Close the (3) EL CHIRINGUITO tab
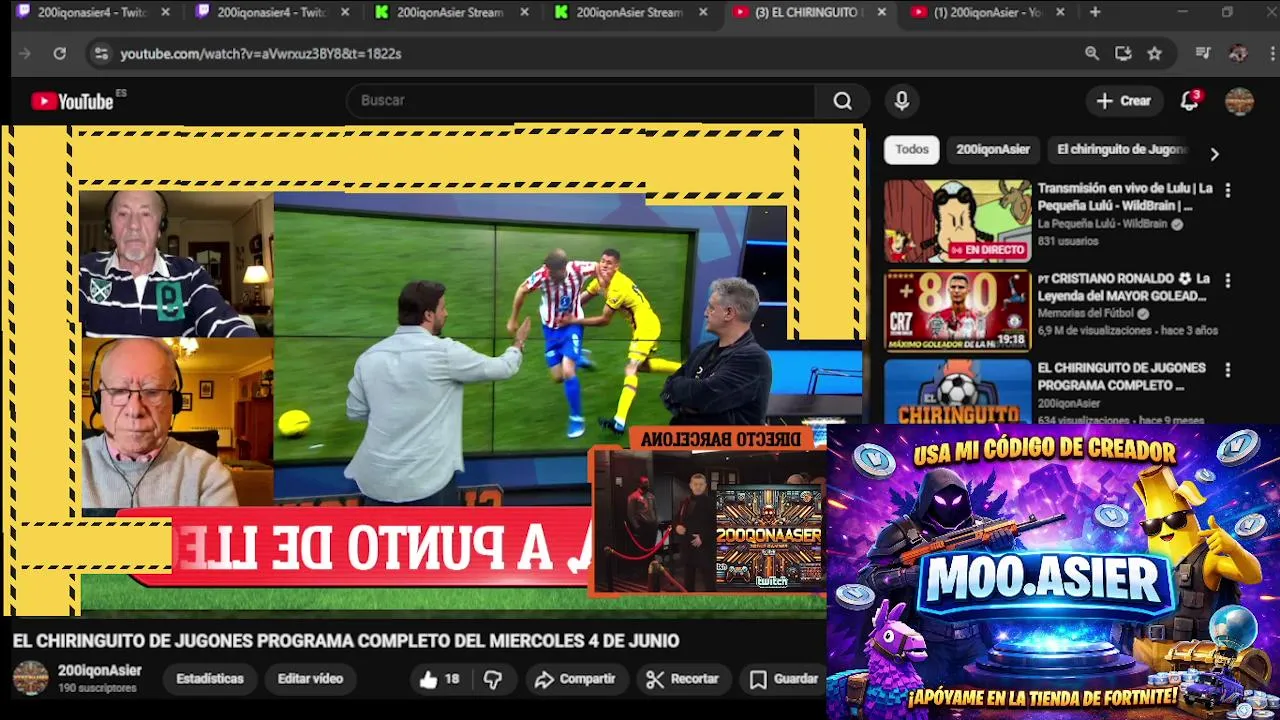The width and height of the screenshot is (1280, 720). click(881, 12)
